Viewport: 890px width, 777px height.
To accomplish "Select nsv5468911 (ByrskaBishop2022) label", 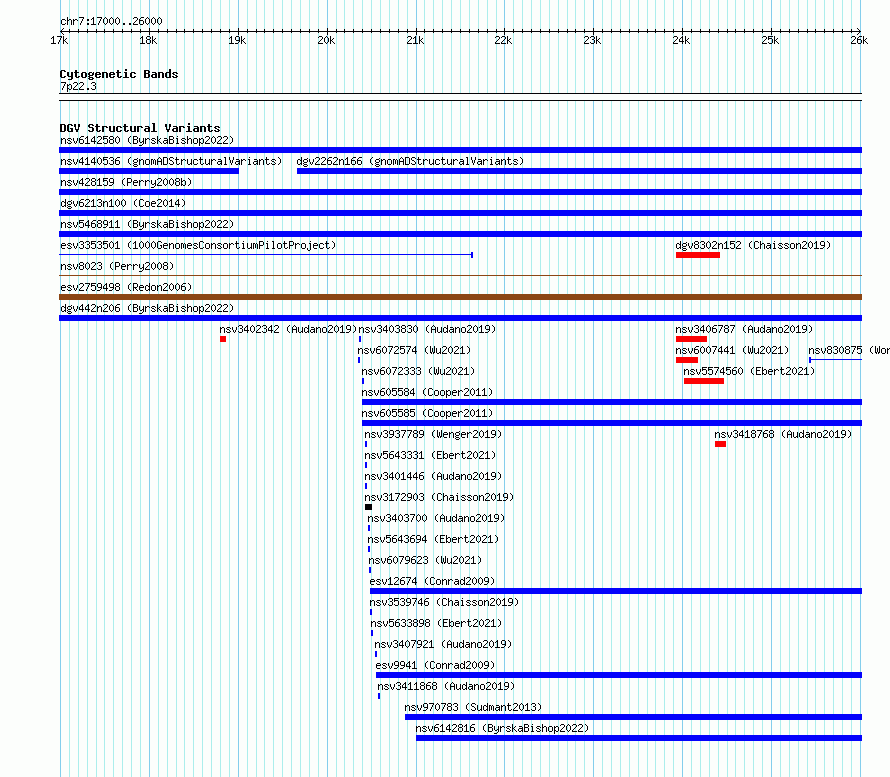I will tap(147, 224).
